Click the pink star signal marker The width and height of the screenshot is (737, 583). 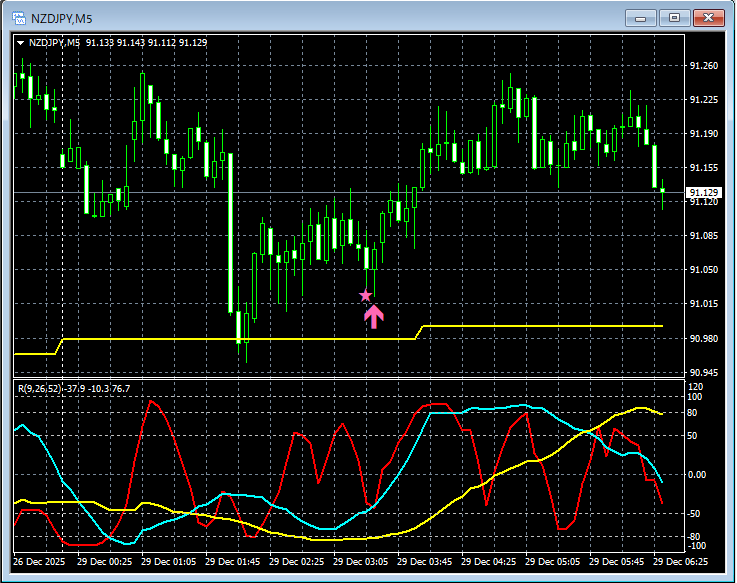click(365, 295)
